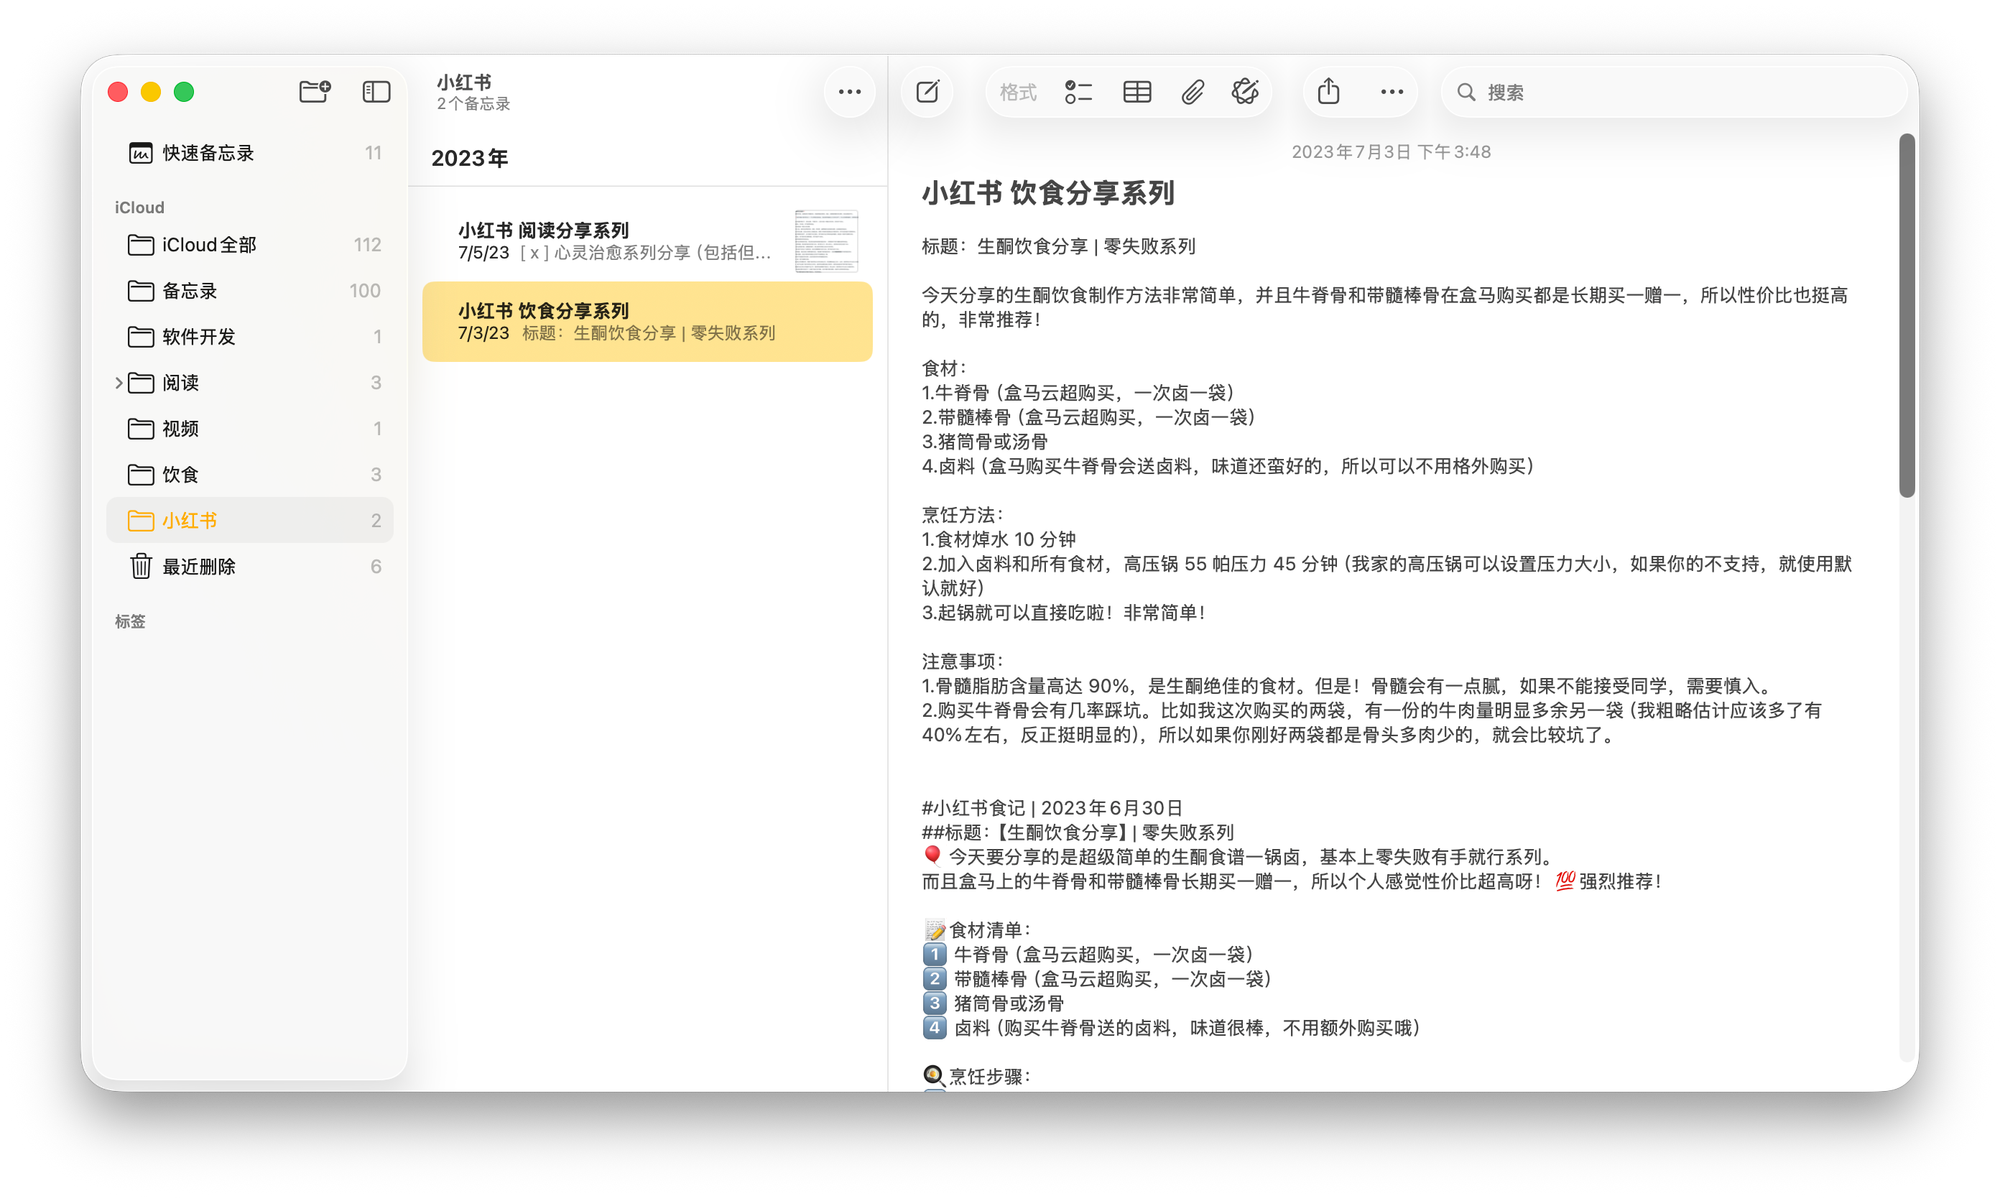The height and width of the screenshot is (1198, 2000).
Task: Compose a new note
Action: click(x=928, y=92)
